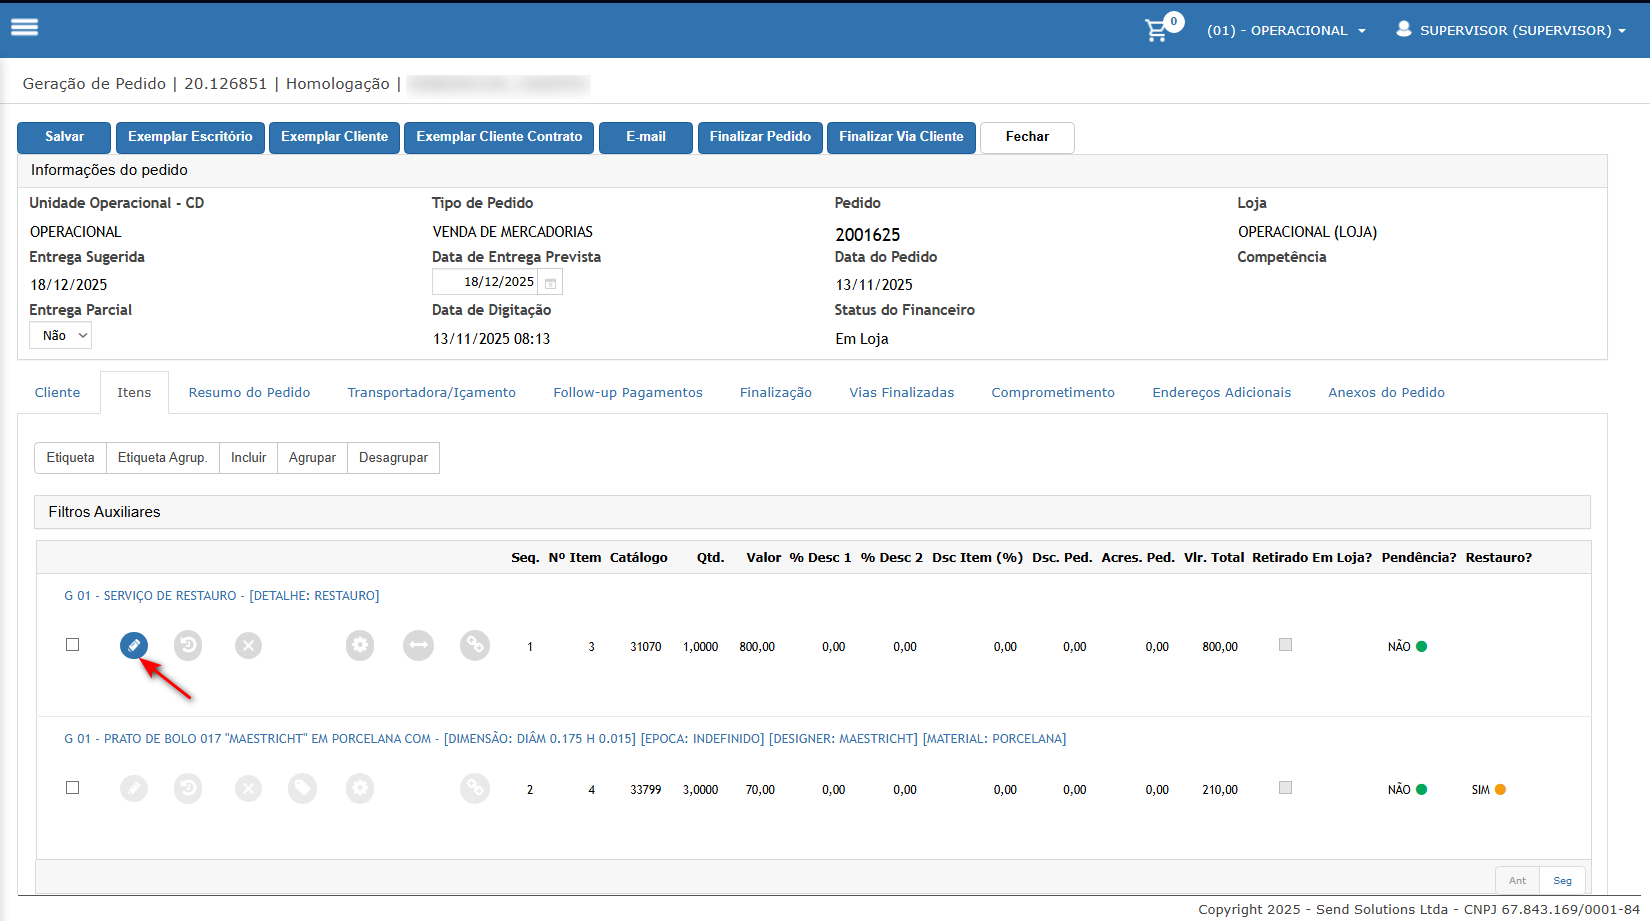
Task: Open the shopping cart icon in the header
Action: 1157,30
